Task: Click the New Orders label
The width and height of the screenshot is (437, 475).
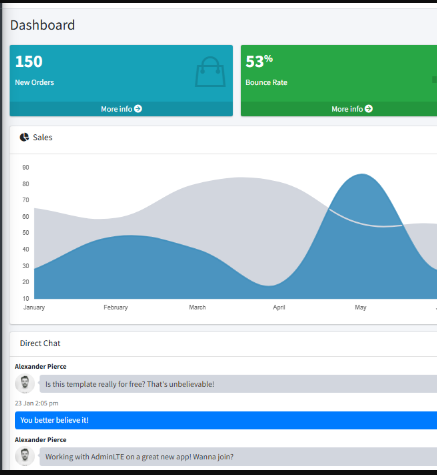Action: point(34,82)
